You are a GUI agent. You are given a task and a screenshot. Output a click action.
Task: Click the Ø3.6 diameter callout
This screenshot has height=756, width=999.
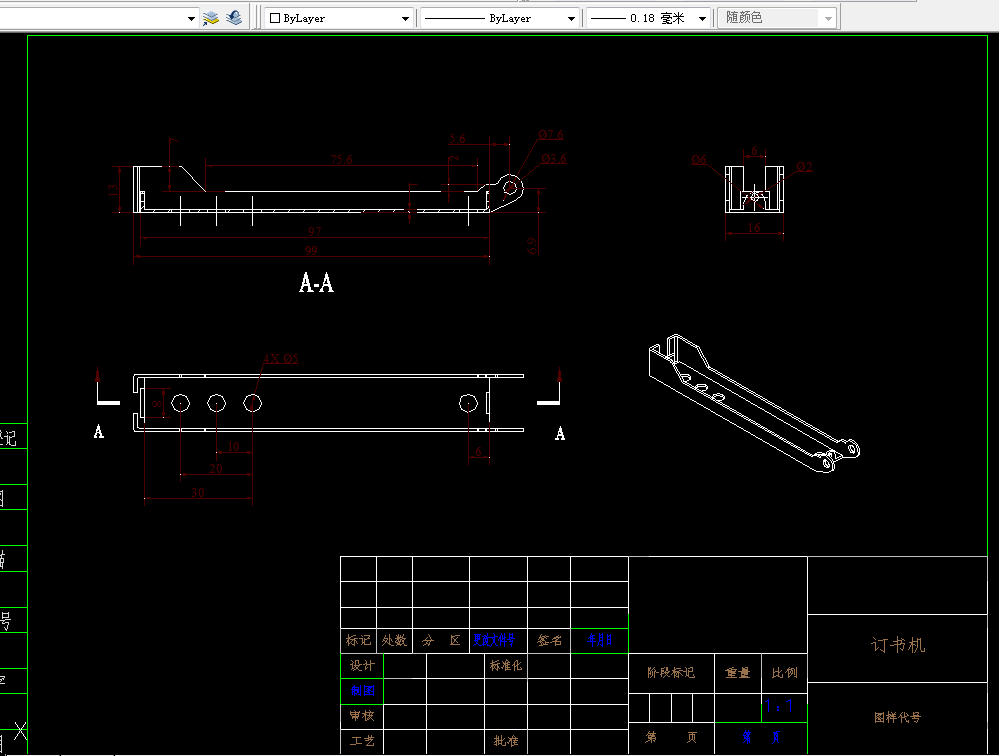coord(554,158)
